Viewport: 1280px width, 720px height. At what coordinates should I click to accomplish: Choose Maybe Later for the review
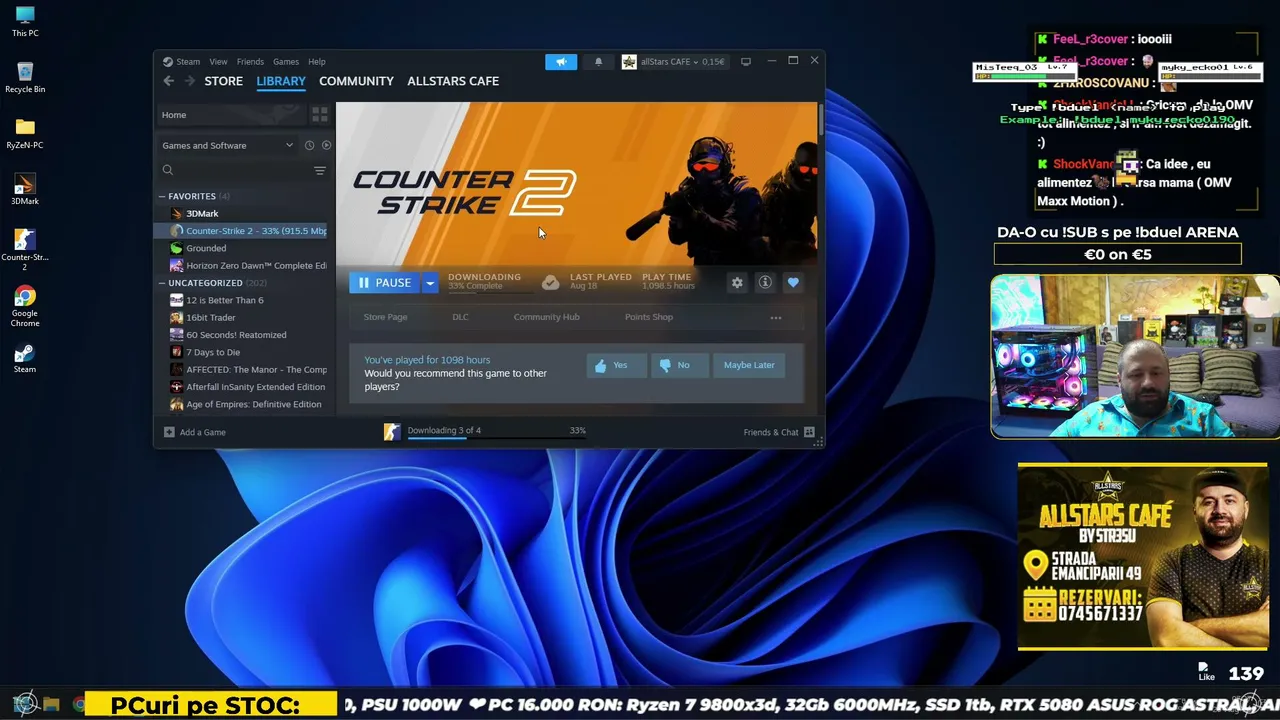click(749, 365)
